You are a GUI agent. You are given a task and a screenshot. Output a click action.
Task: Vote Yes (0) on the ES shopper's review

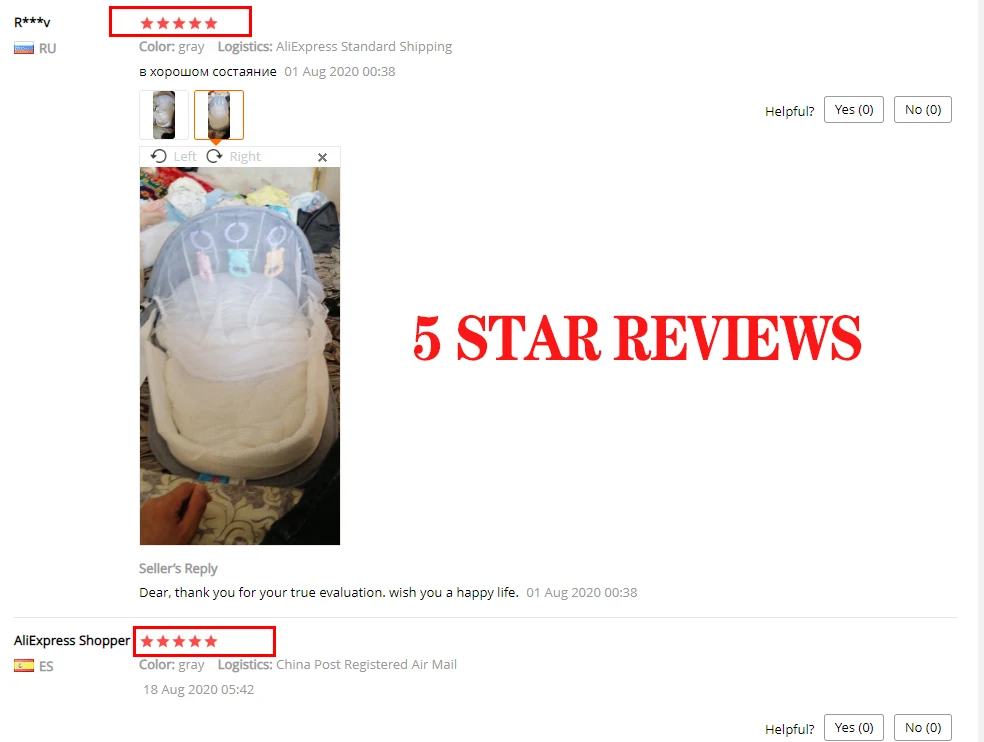pyautogui.click(x=853, y=728)
